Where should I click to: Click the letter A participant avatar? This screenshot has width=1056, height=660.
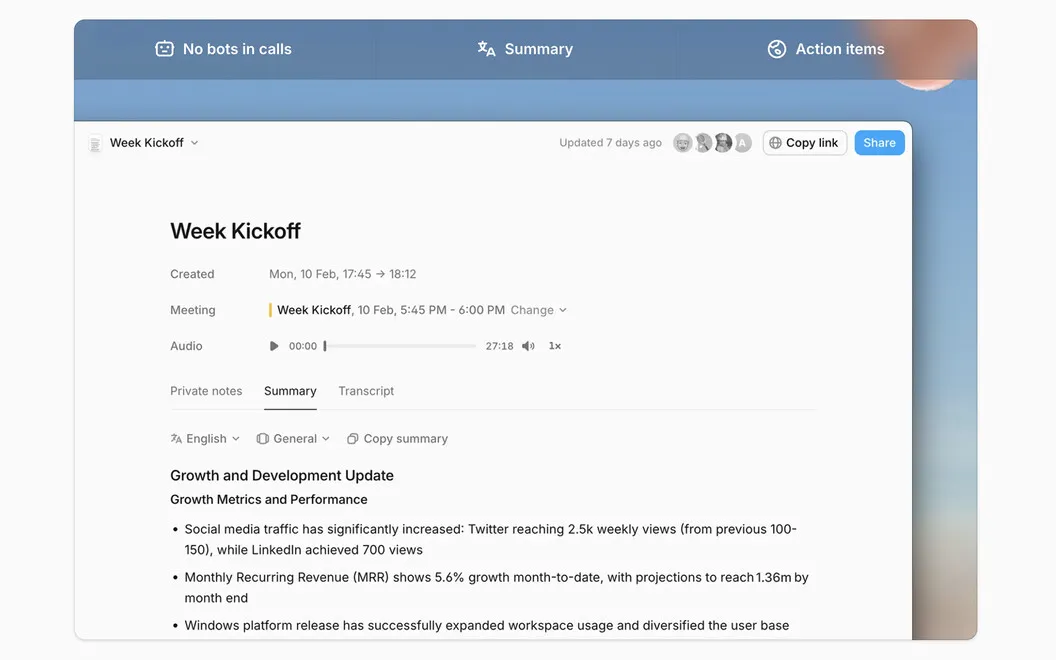[x=742, y=143]
